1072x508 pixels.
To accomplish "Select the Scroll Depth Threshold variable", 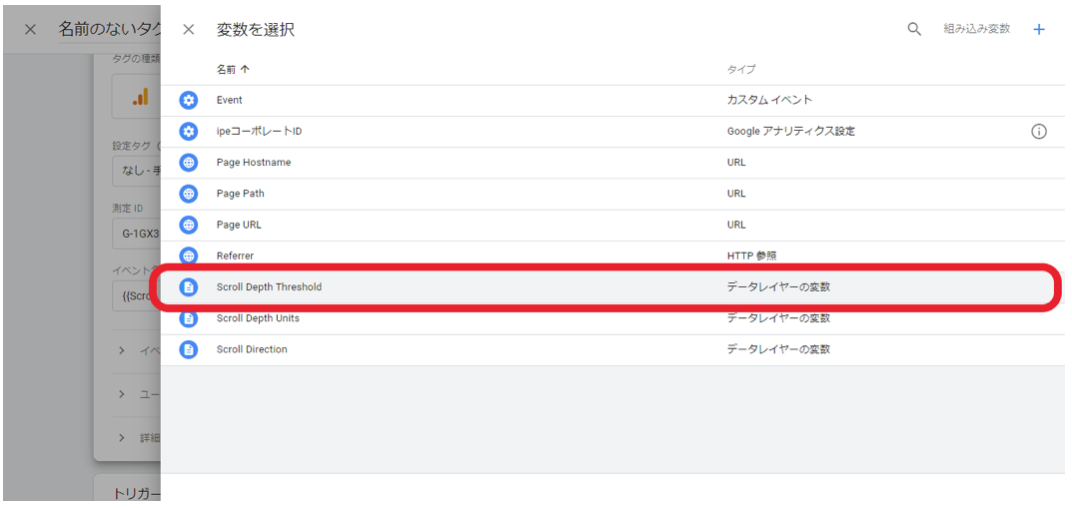I will click(x=269, y=287).
